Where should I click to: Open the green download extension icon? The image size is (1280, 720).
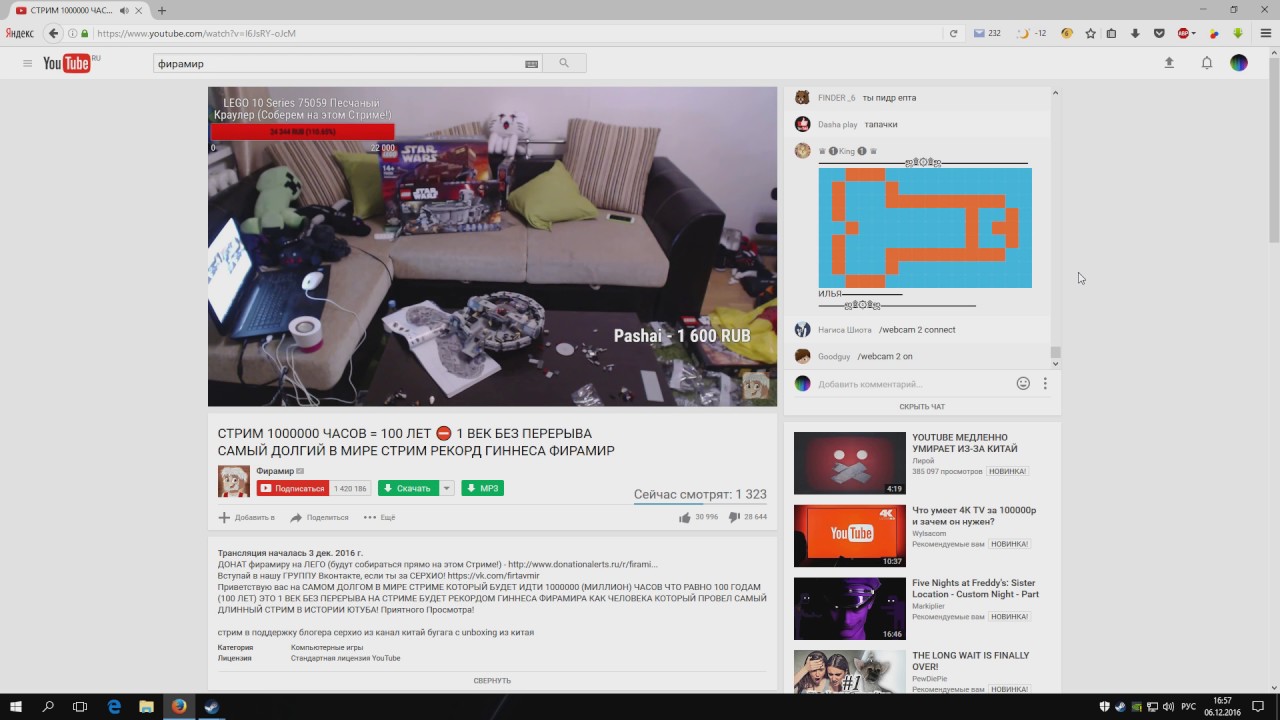1238,33
